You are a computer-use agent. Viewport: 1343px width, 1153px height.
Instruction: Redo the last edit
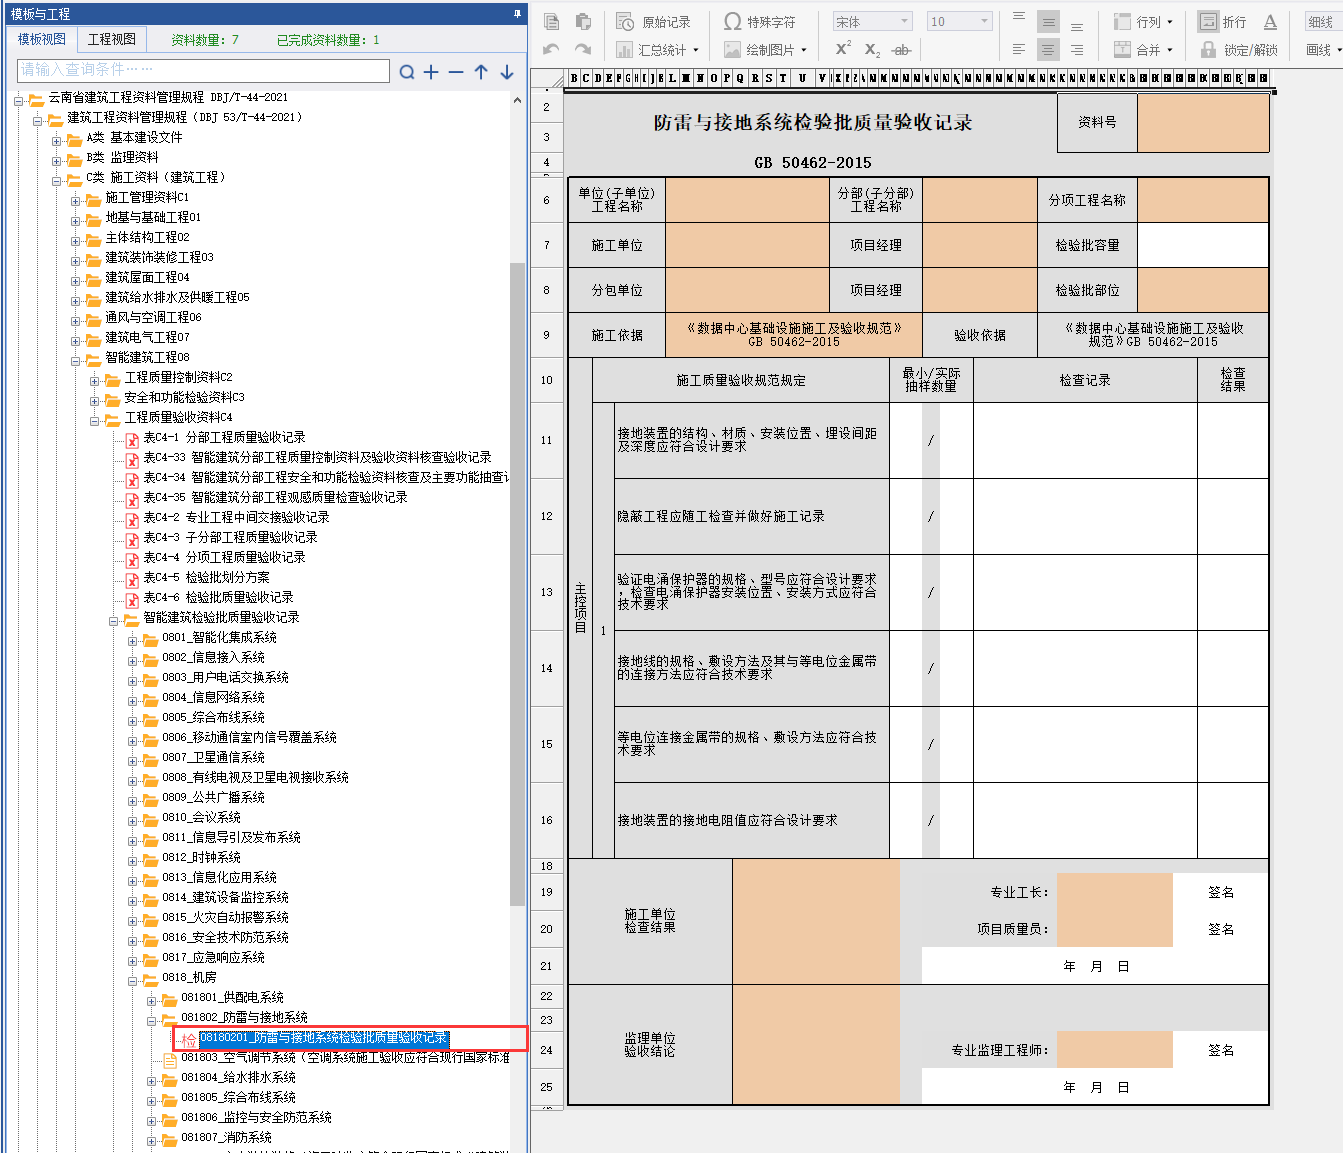(x=583, y=49)
